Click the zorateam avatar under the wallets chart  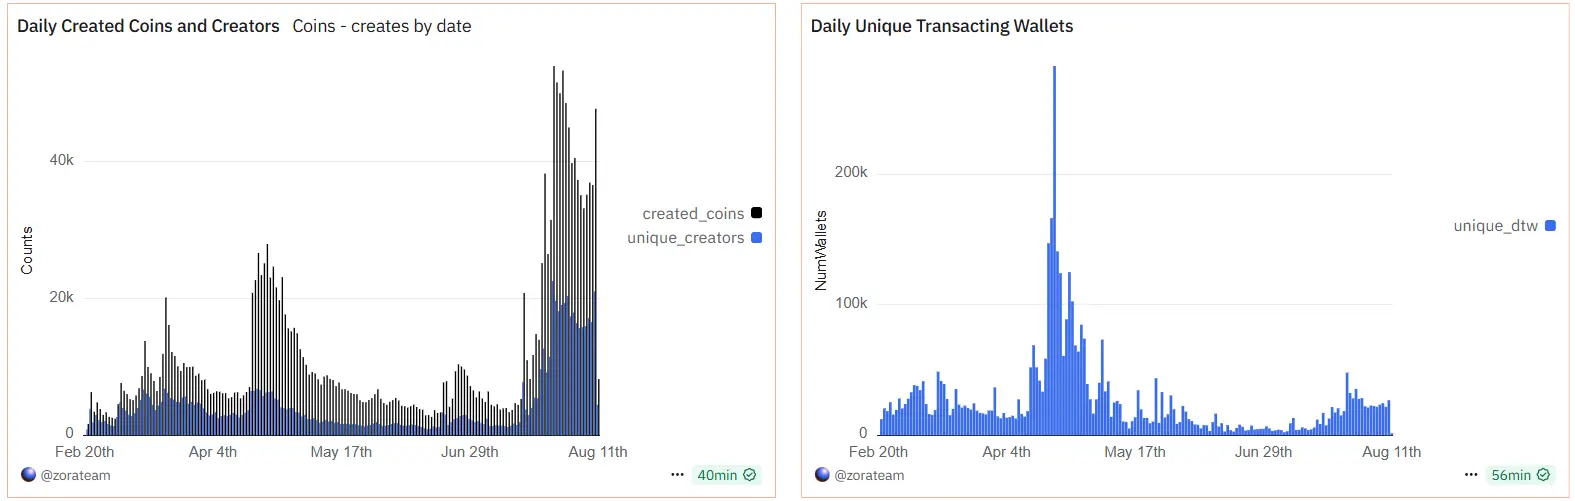[822, 475]
